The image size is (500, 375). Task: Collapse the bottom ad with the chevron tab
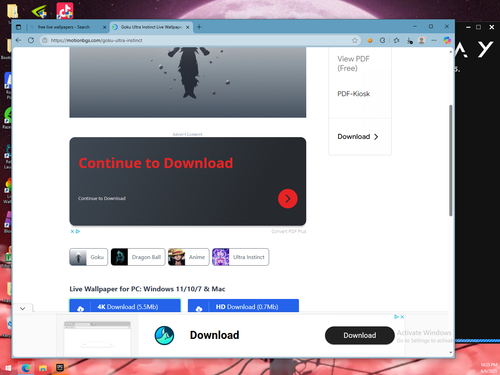[x=22, y=308]
